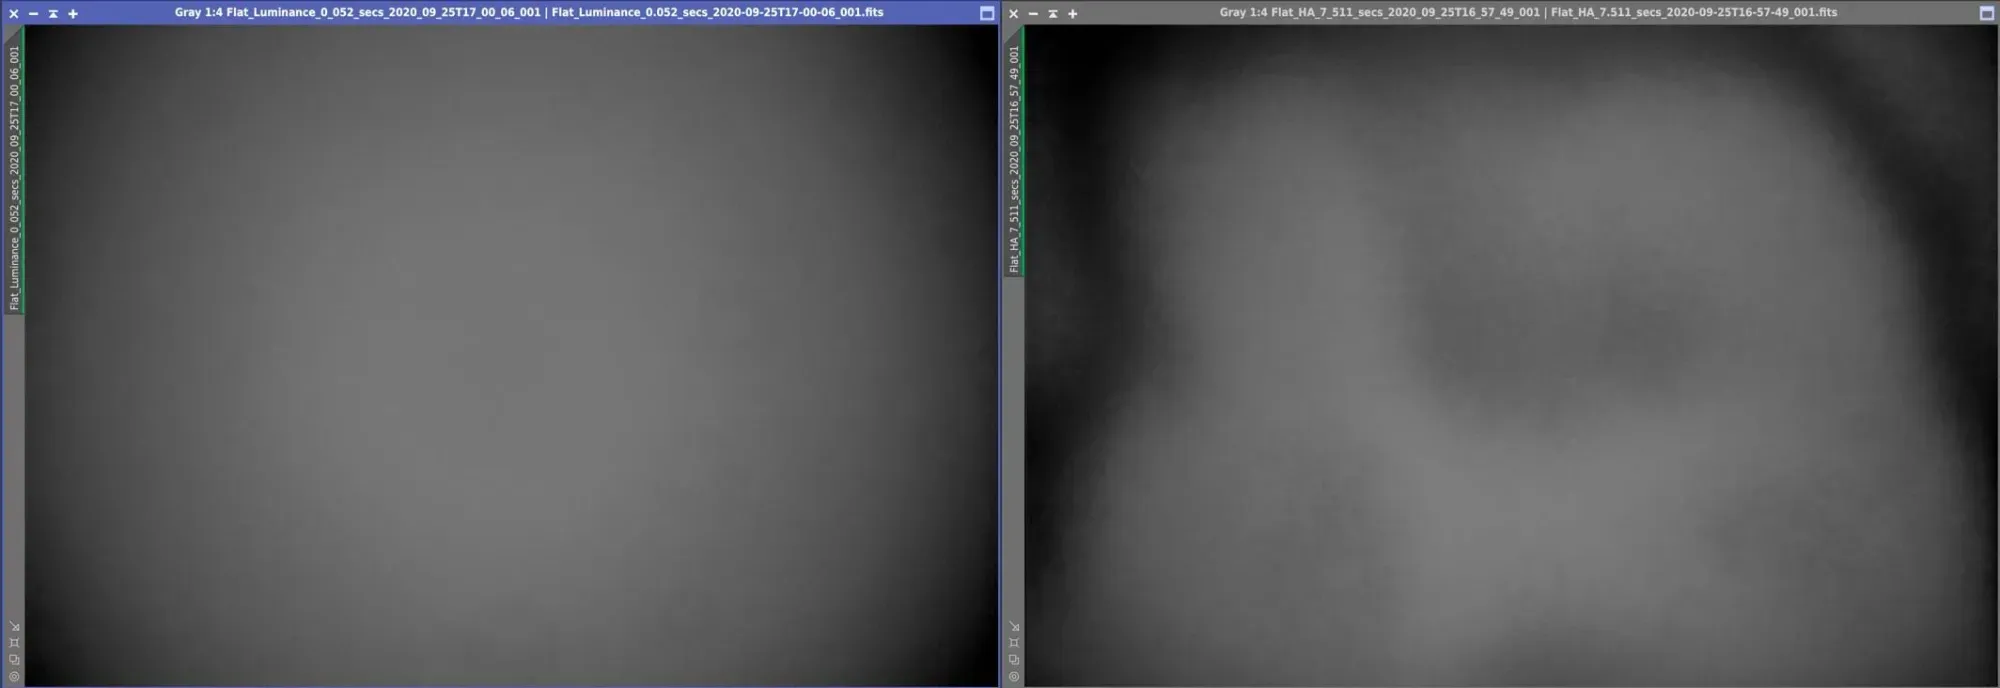Screen dimensions: 2000x688
Task: Click the Flat_Luminance flat image canvas
Action: pyautogui.click(x=511, y=355)
